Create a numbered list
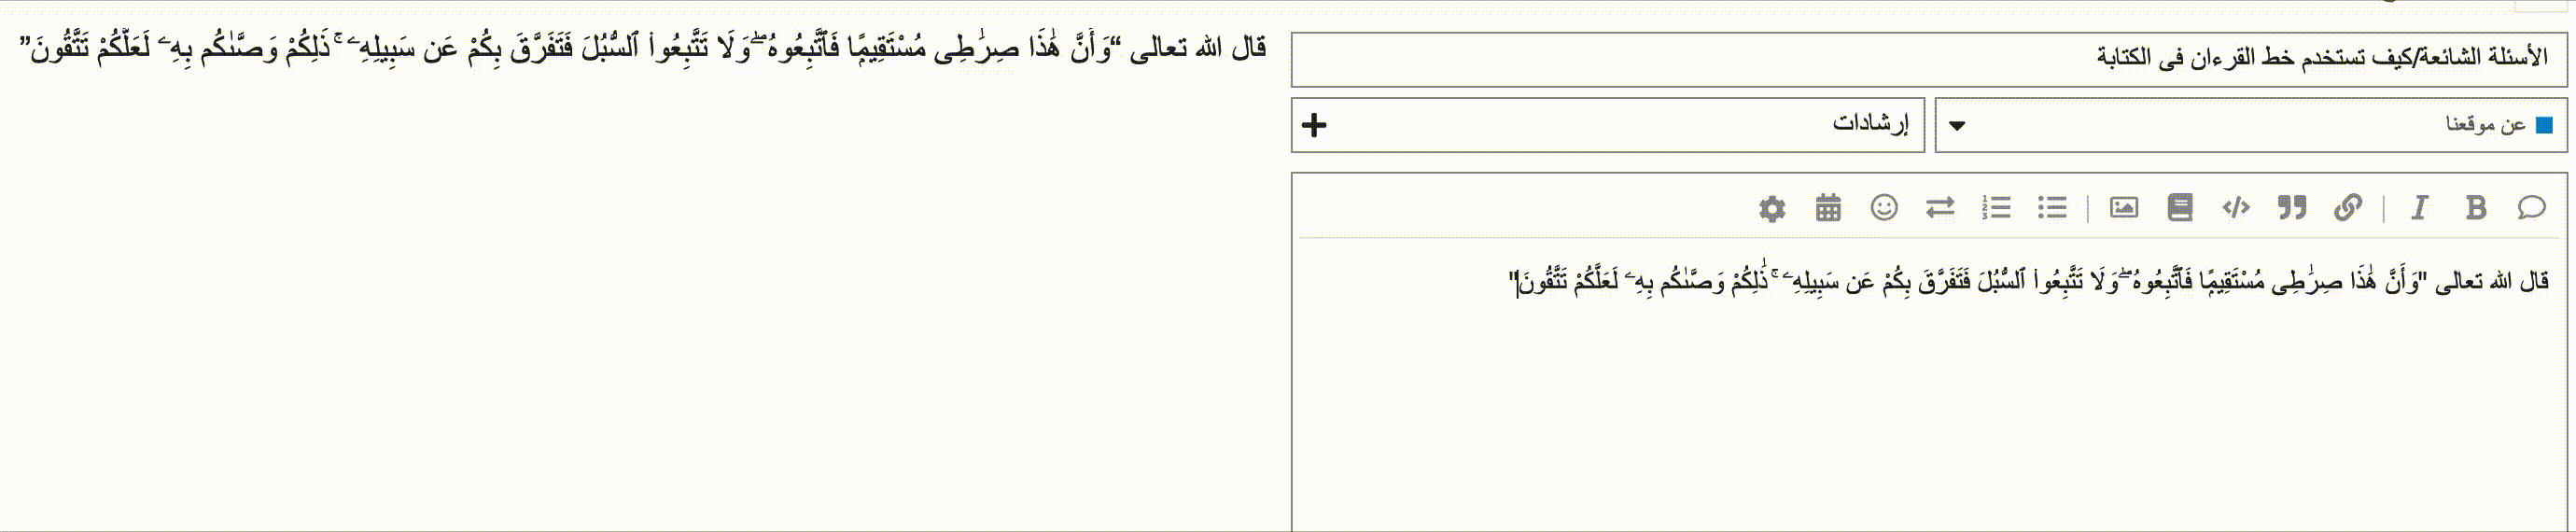2576x532 pixels. coord(1995,208)
